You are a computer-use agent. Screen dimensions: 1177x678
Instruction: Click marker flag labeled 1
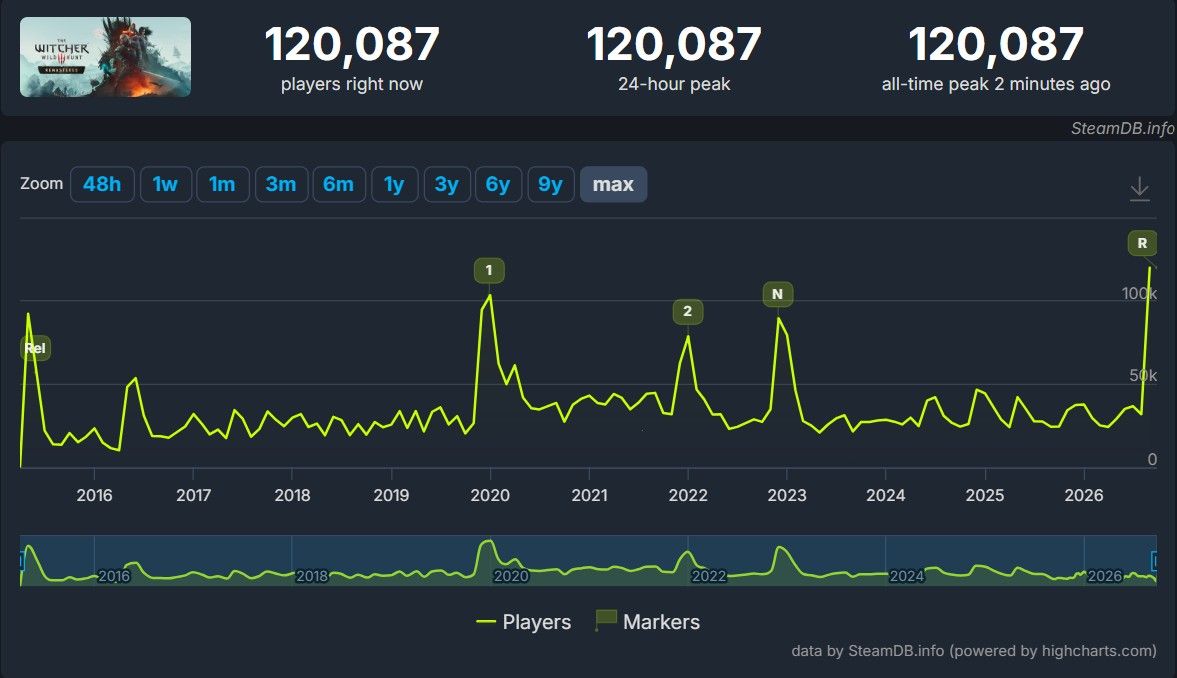pos(489,270)
